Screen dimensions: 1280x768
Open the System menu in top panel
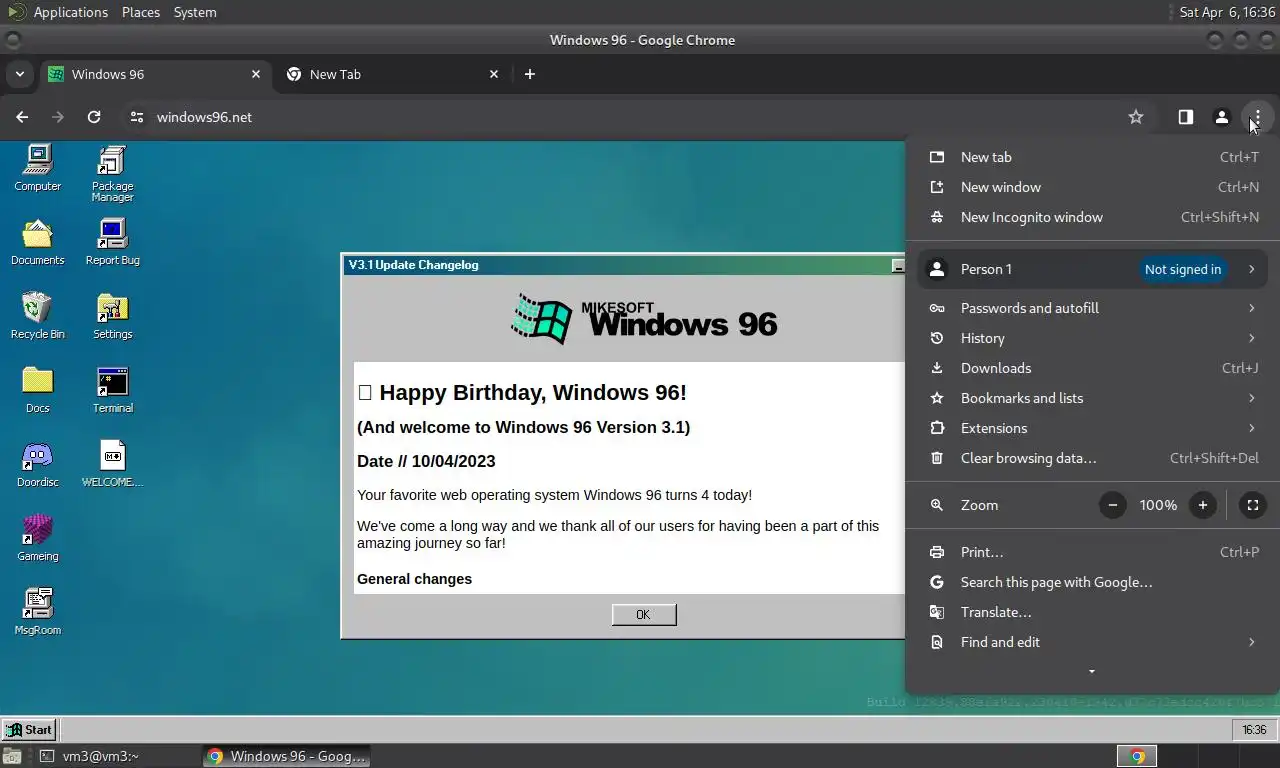[x=195, y=12]
